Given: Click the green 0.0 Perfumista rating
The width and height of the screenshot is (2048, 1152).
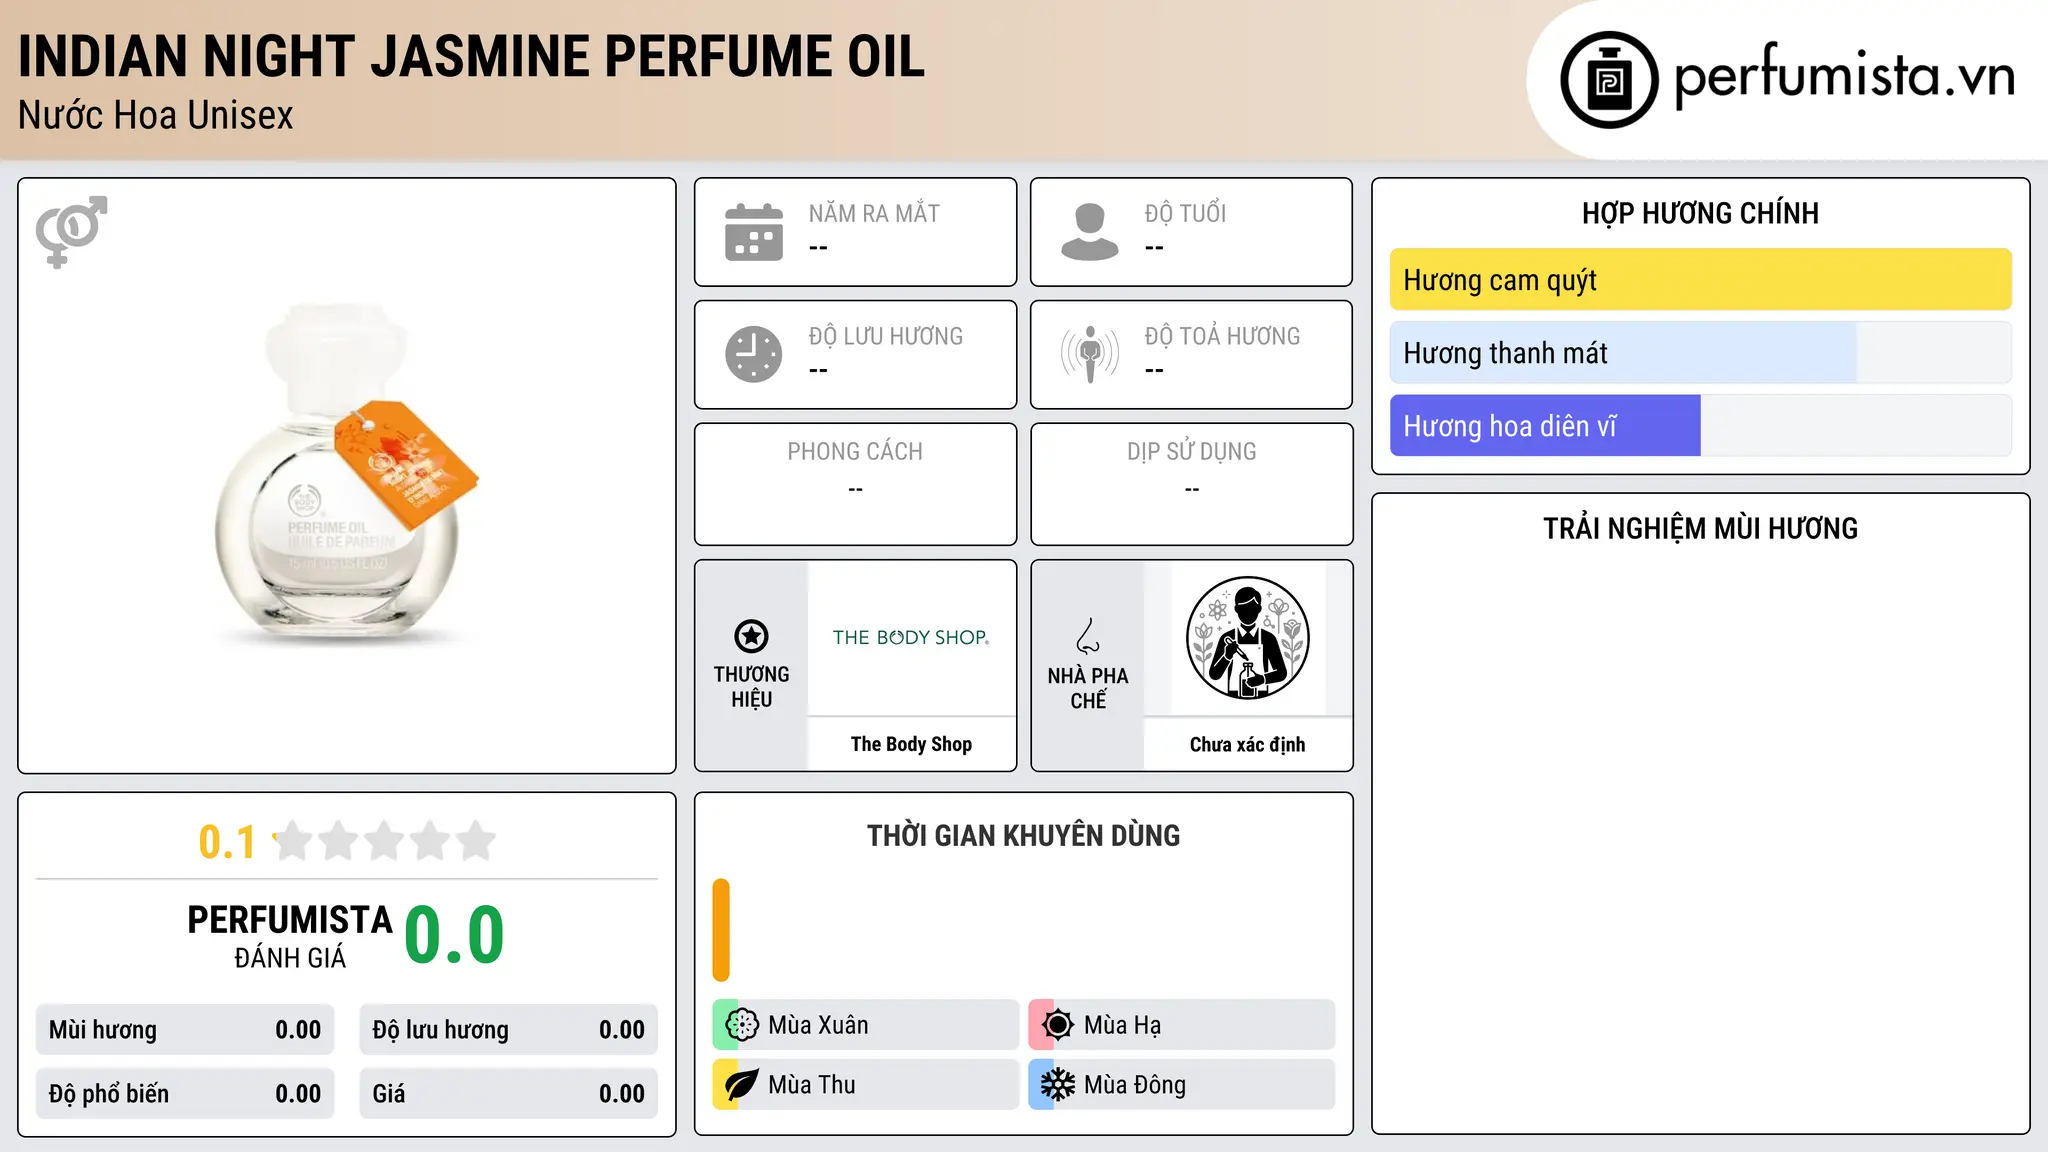Looking at the screenshot, I should [x=454, y=935].
